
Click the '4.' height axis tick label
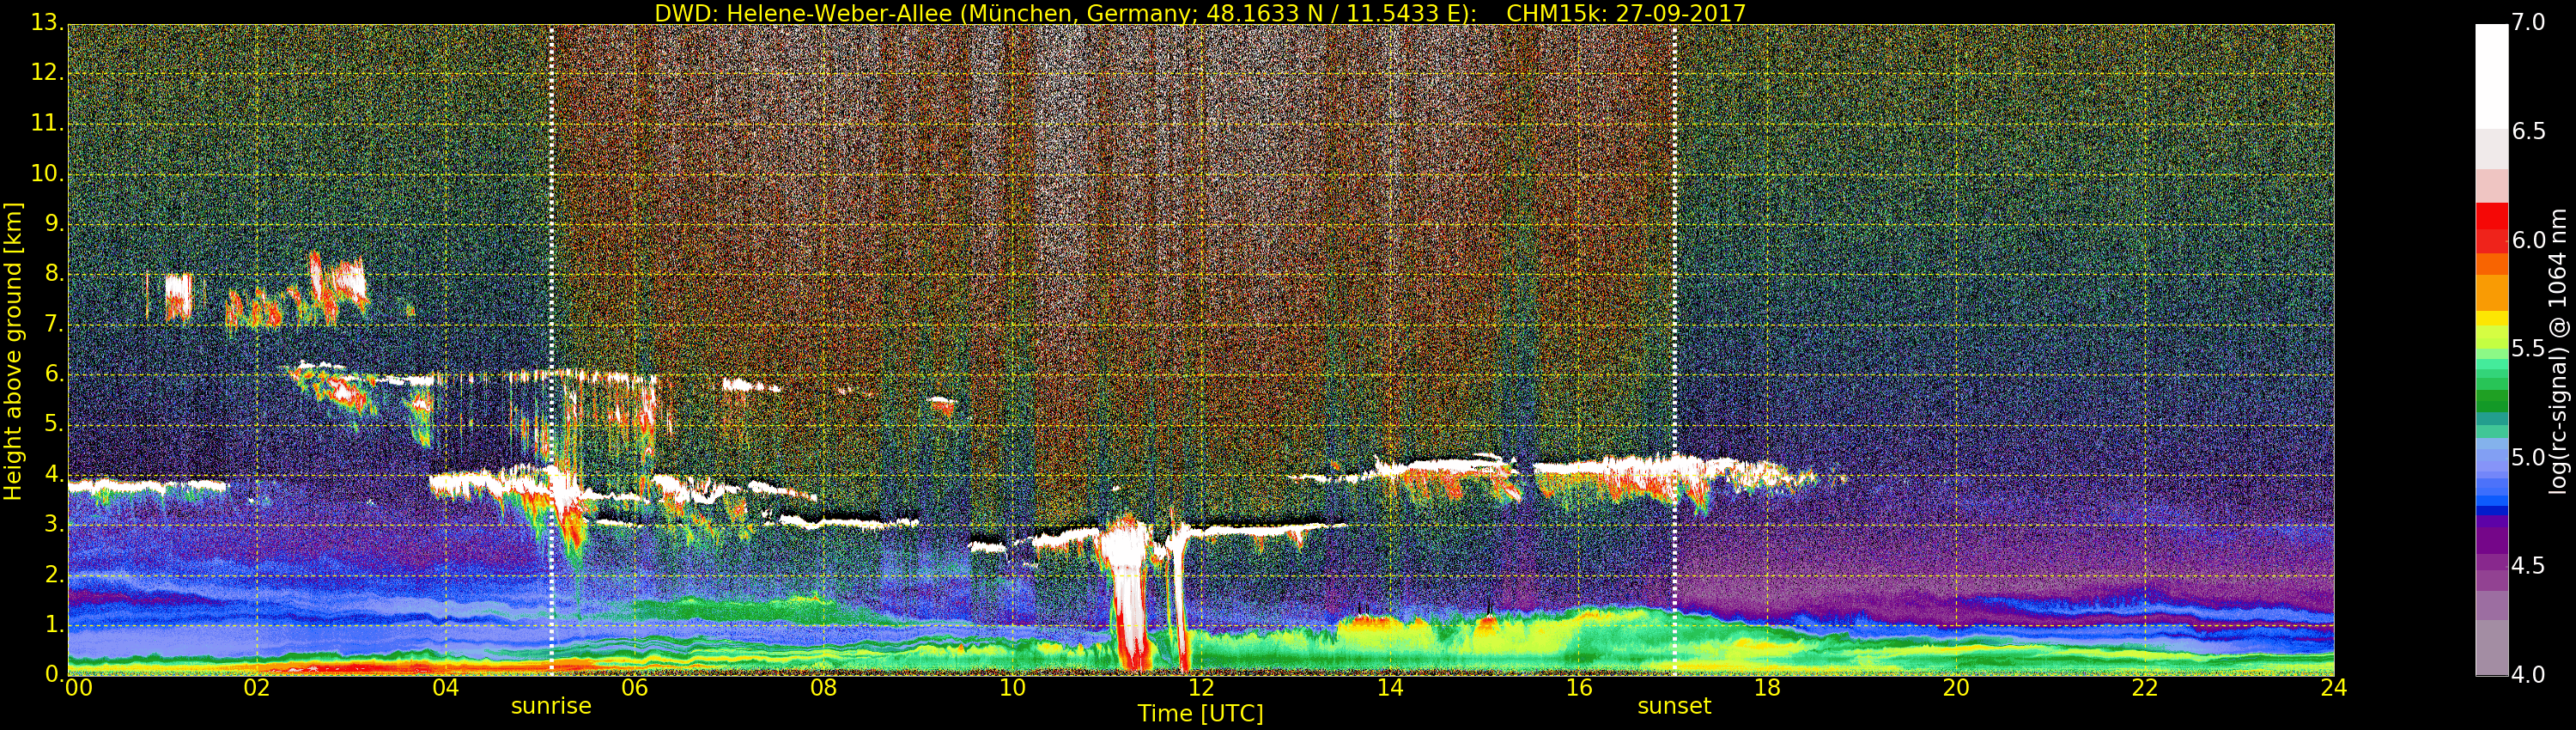55,474
